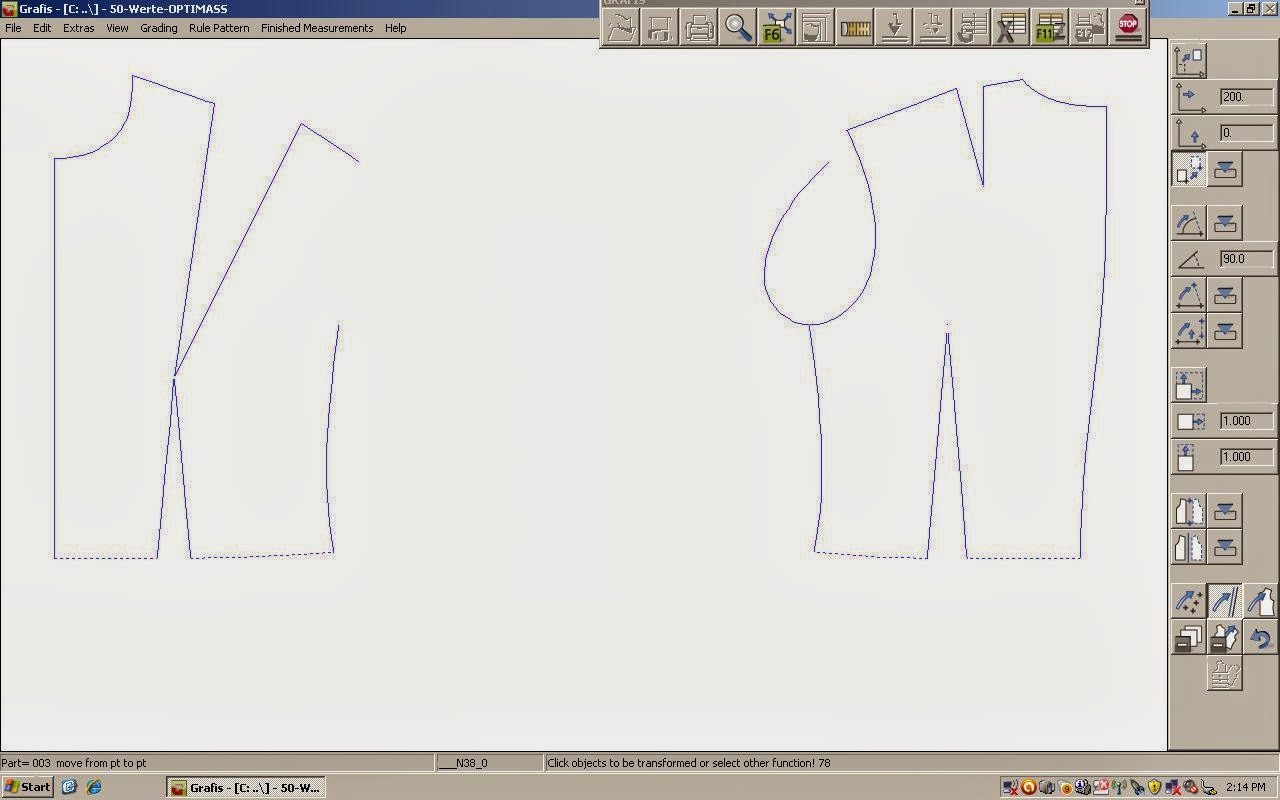This screenshot has height=800, width=1280.
Task: Open down-arrow button beside rotate and shift
Action: pyautogui.click(x=1225, y=331)
